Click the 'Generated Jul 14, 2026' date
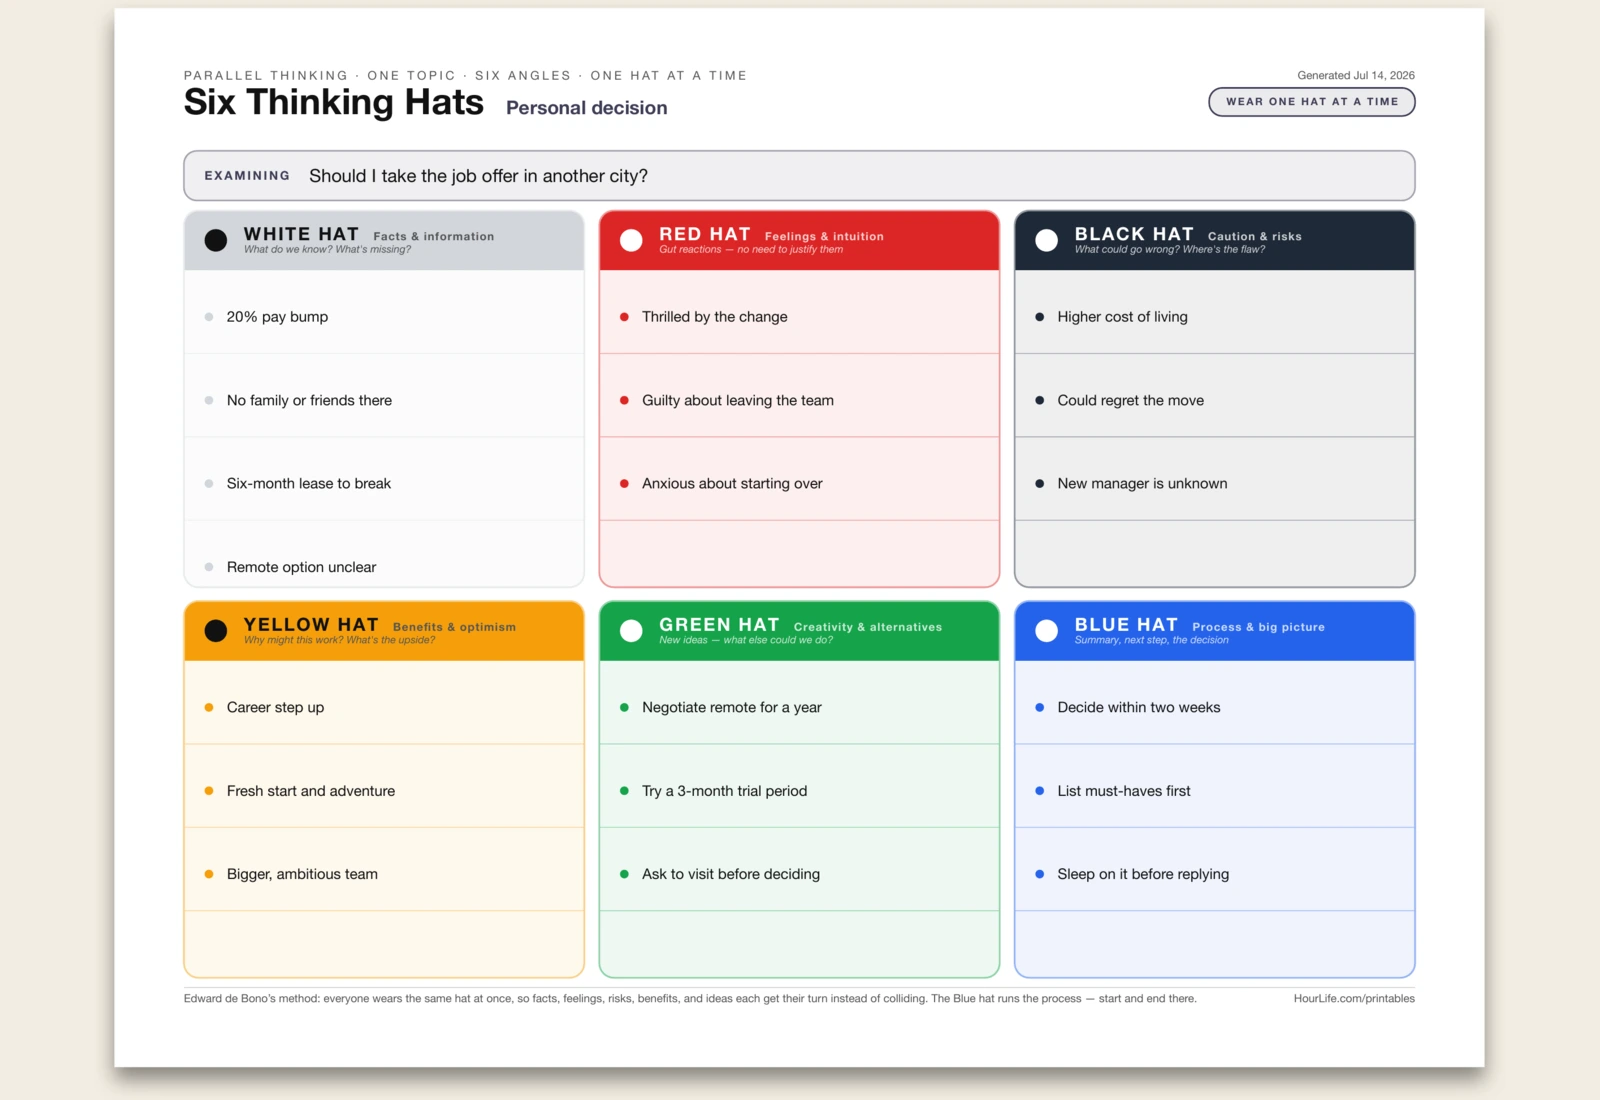This screenshot has width=1600, height=1100. pyautogui.click(x=1356, y=76)
